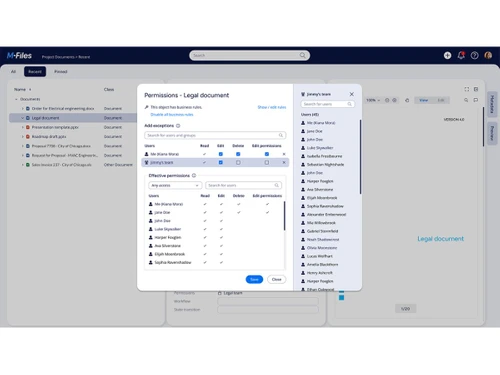Screen dimensions: 500x375
Task: Click the preview search magnifier icon
Action: tap(466, 100)
